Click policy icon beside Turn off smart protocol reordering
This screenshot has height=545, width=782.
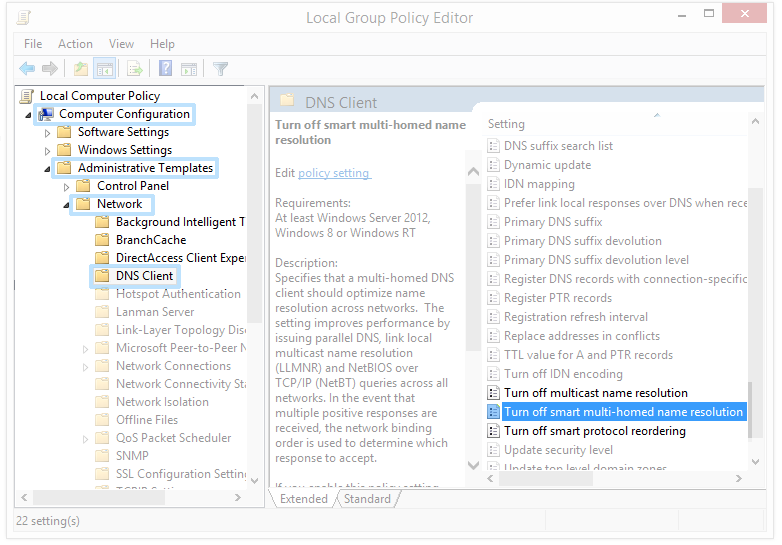click(x=493, y=431)
